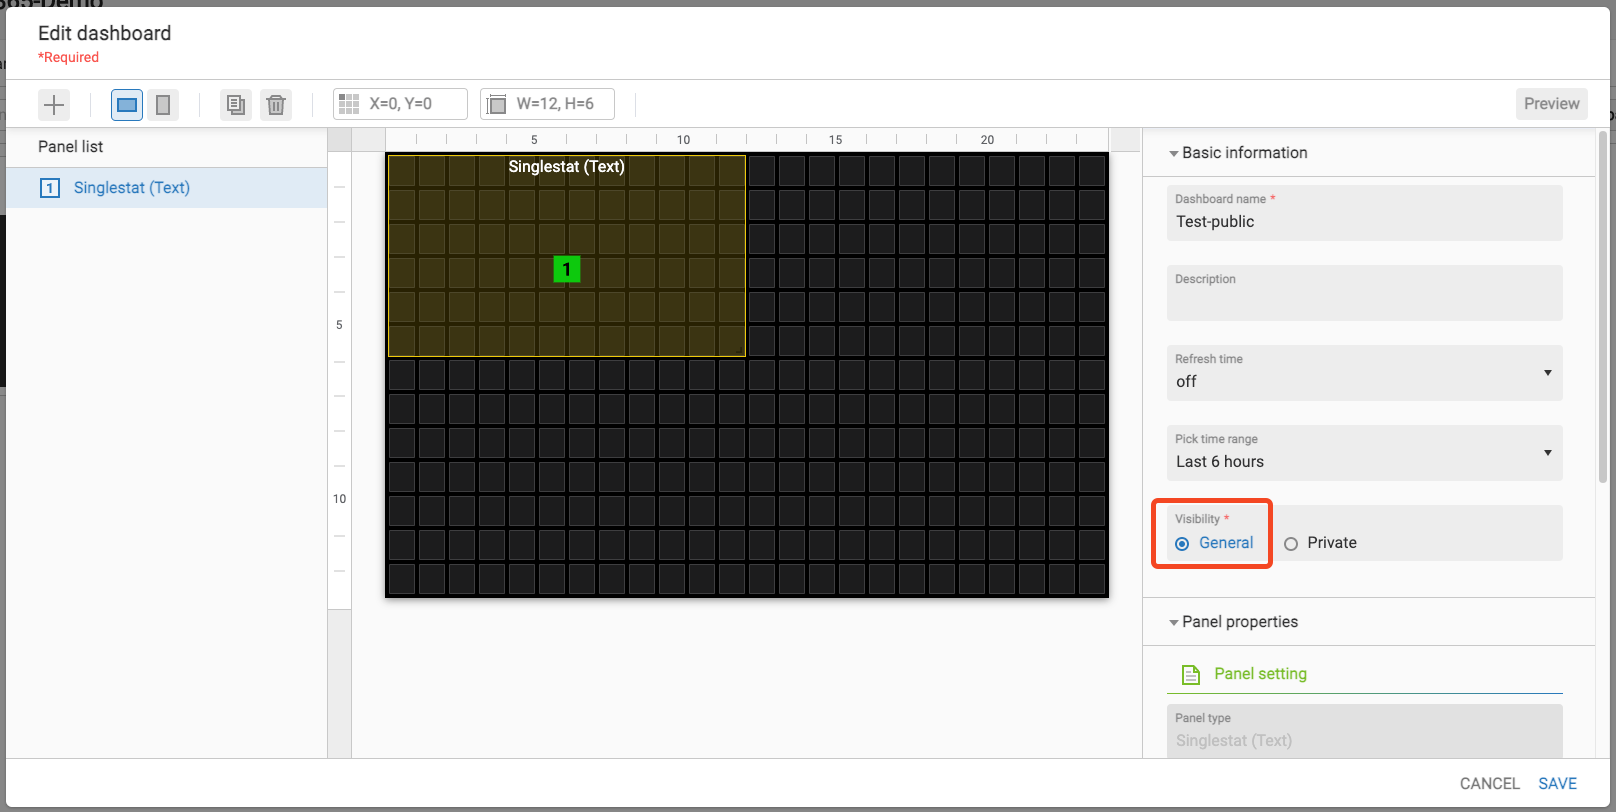The height and width of the screenshot is (812, 1616).
Task: Click the Dashboard name input field
Action: coord(1363,222)
